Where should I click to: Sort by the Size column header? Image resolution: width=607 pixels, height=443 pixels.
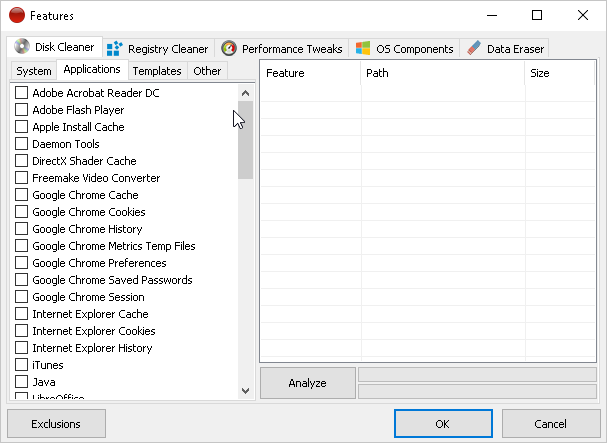560,73
